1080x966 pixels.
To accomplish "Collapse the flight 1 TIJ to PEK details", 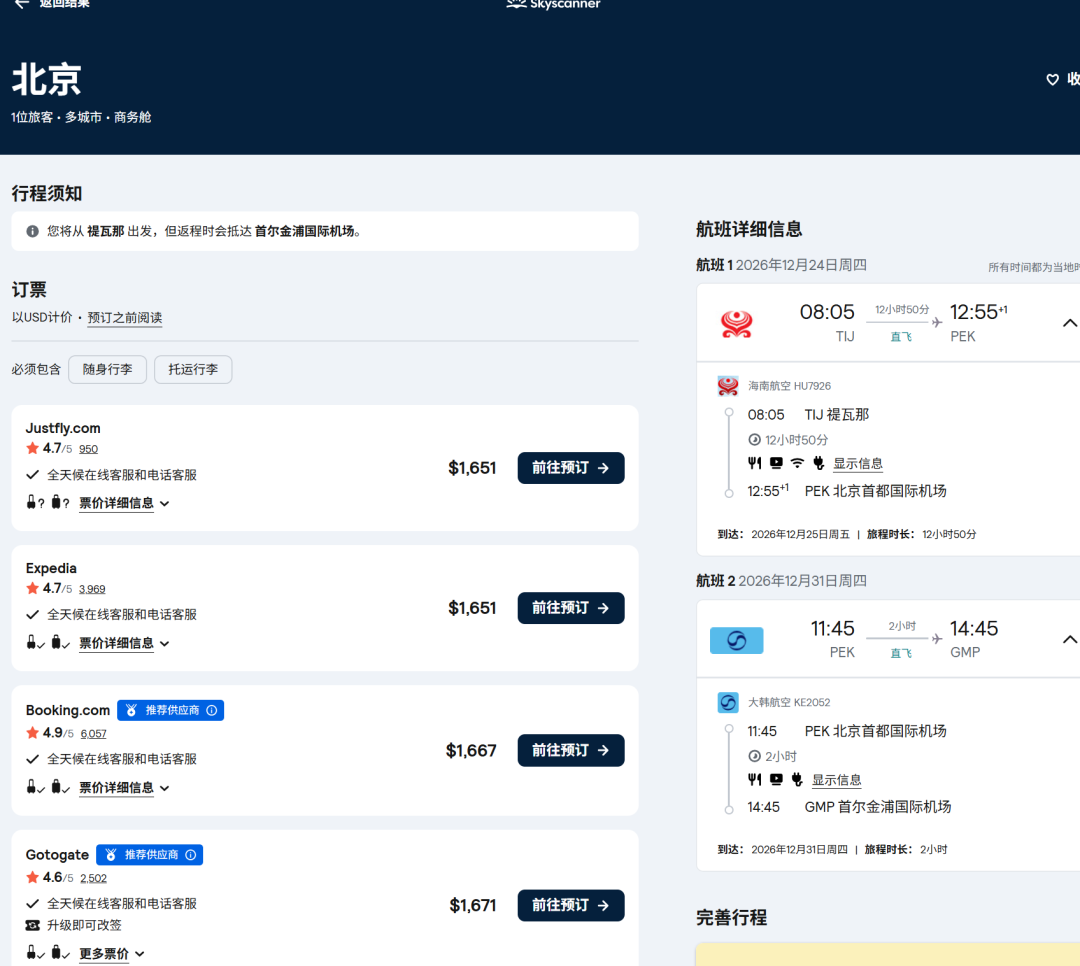I will [1069, 323].
